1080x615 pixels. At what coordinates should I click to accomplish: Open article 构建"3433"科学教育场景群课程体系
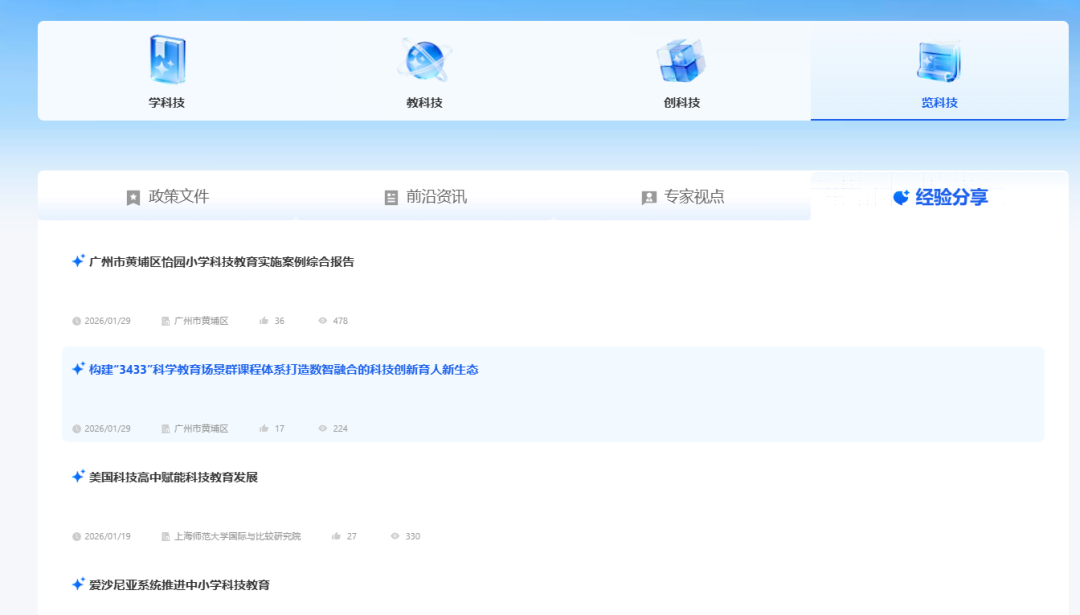284,370
